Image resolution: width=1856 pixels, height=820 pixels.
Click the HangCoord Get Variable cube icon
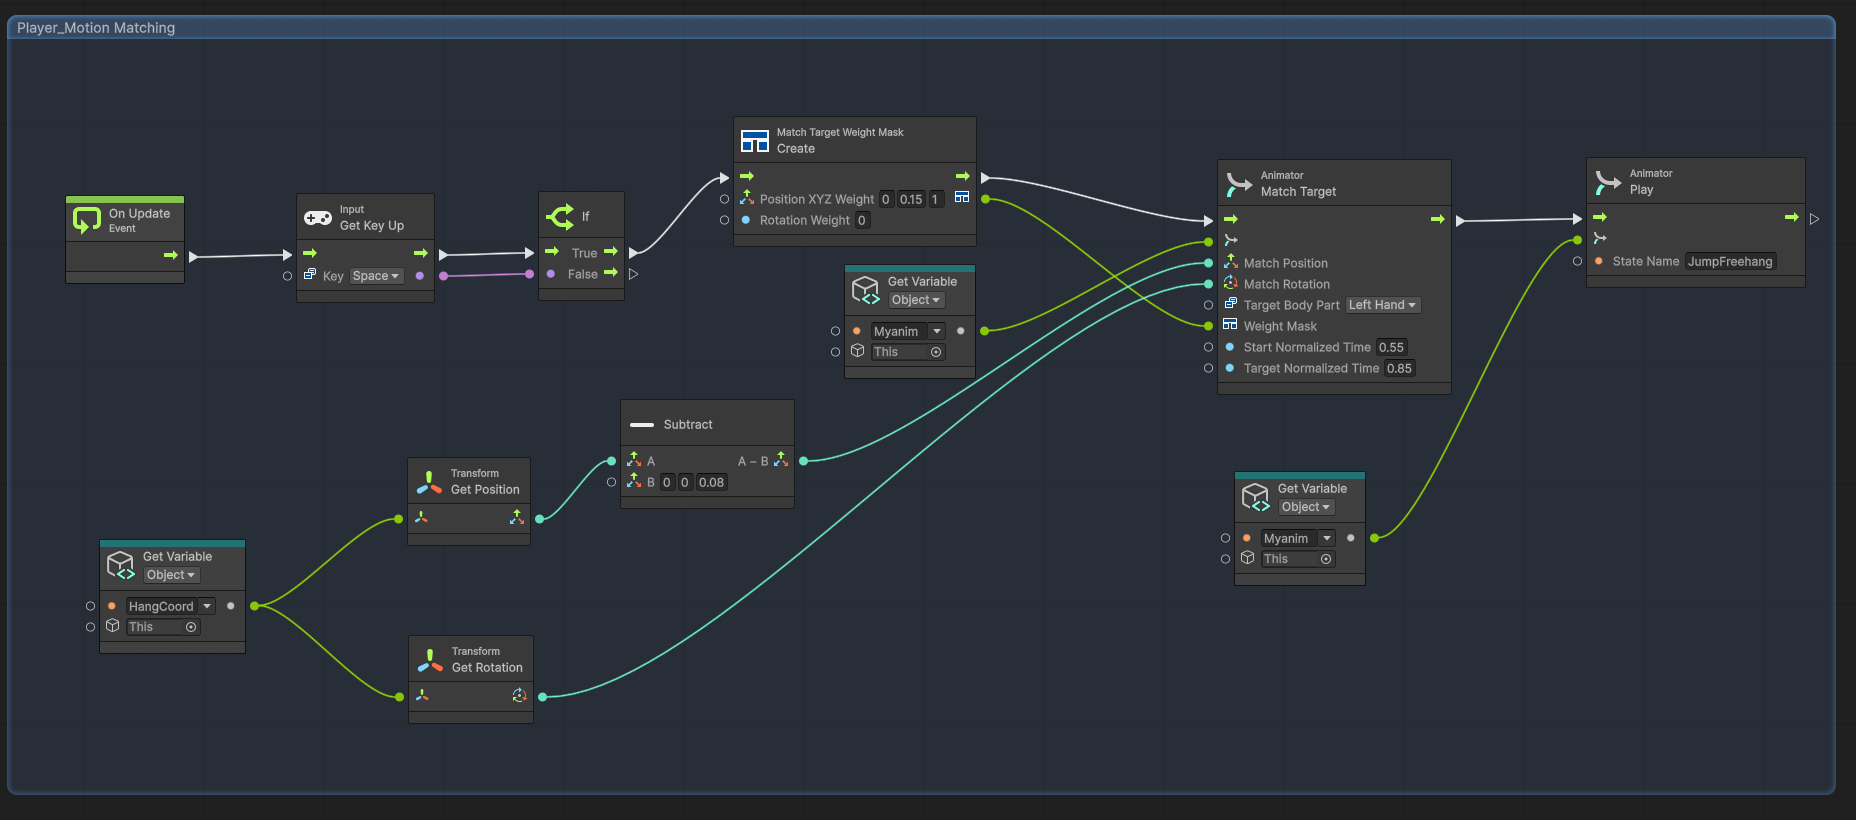[121, 566]
